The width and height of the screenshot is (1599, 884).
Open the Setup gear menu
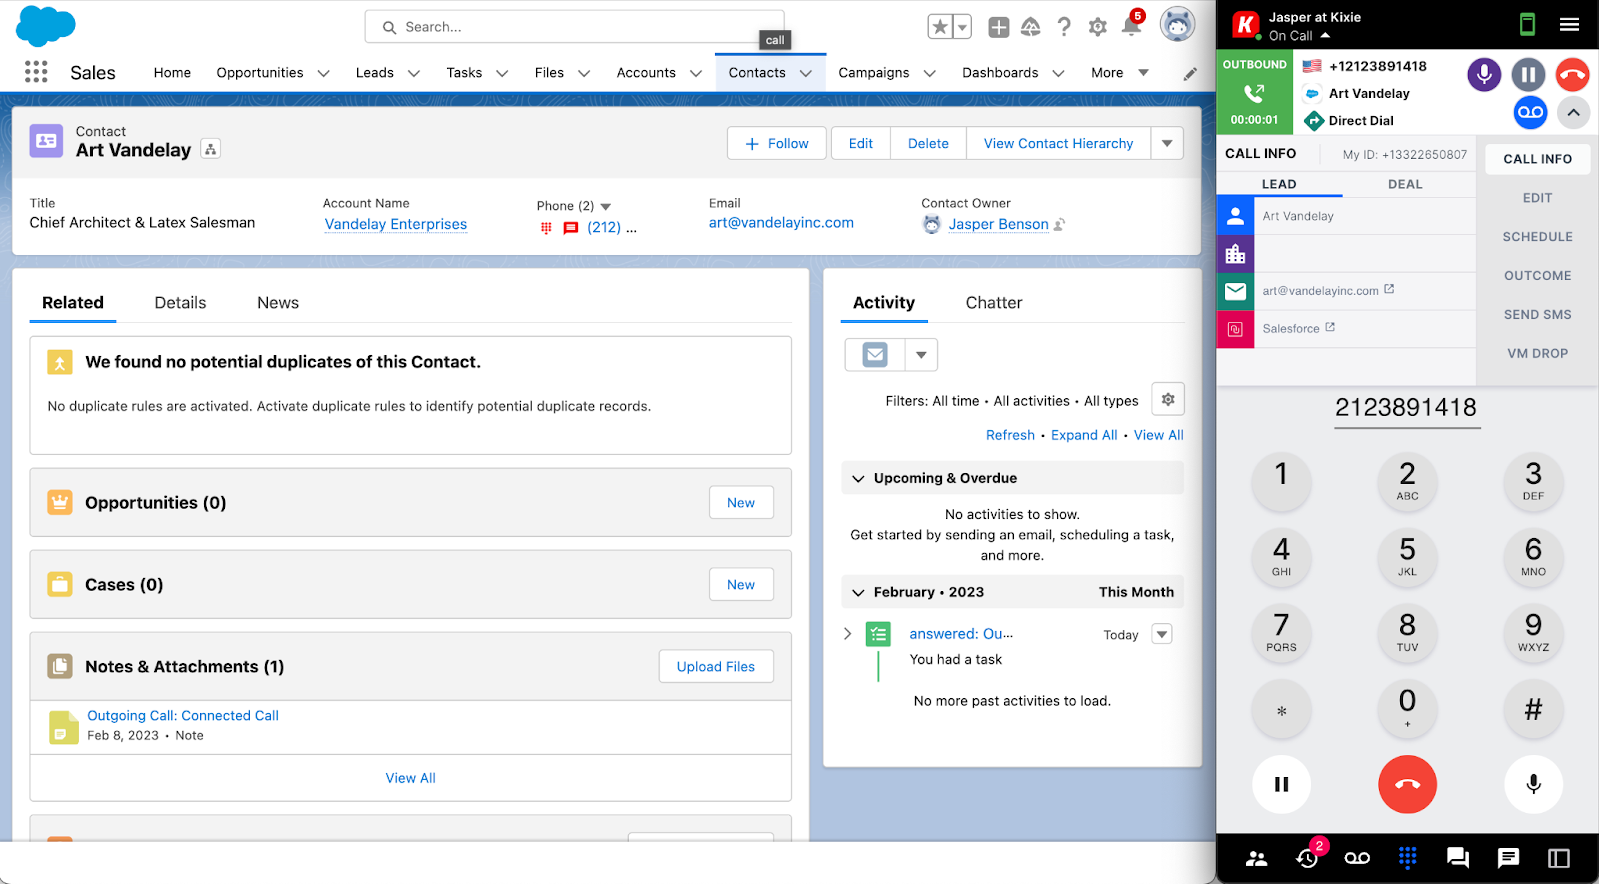point(1098,27)
